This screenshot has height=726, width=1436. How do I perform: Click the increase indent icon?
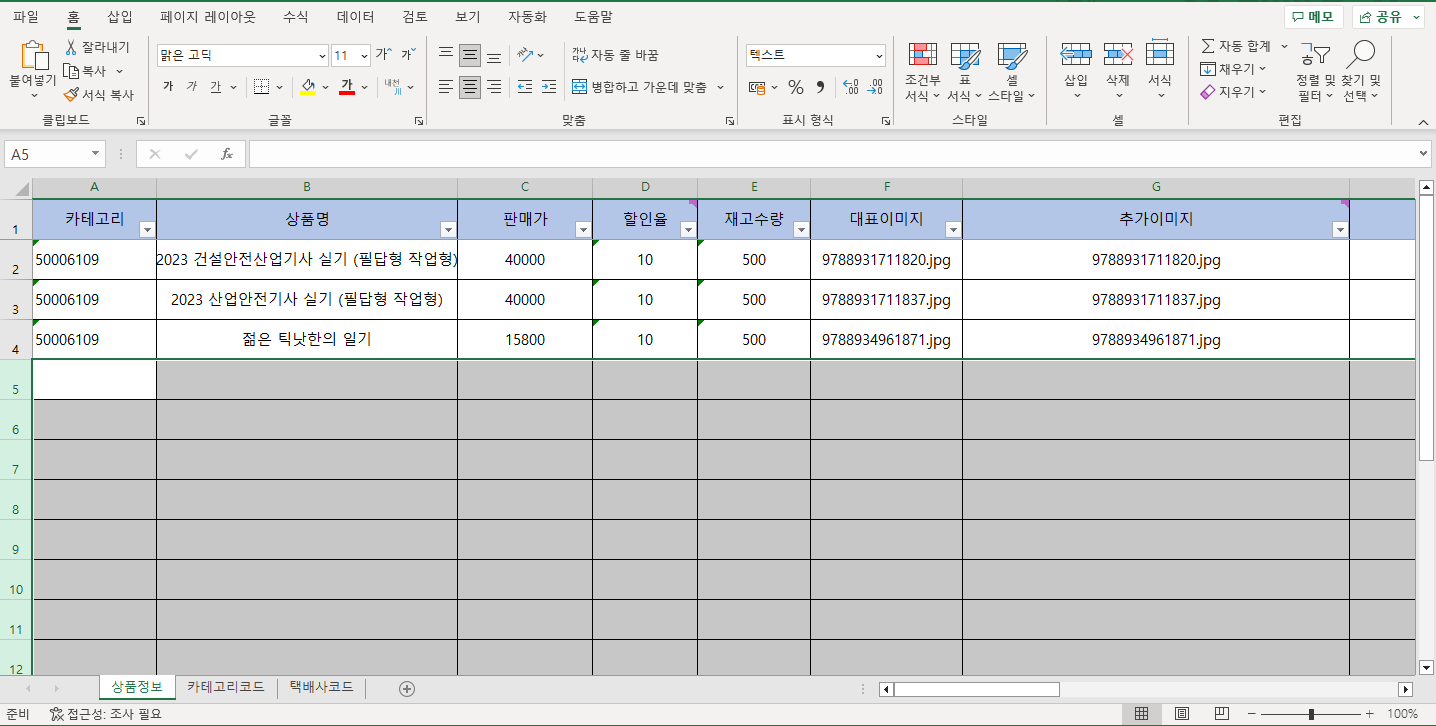point(548,87)
